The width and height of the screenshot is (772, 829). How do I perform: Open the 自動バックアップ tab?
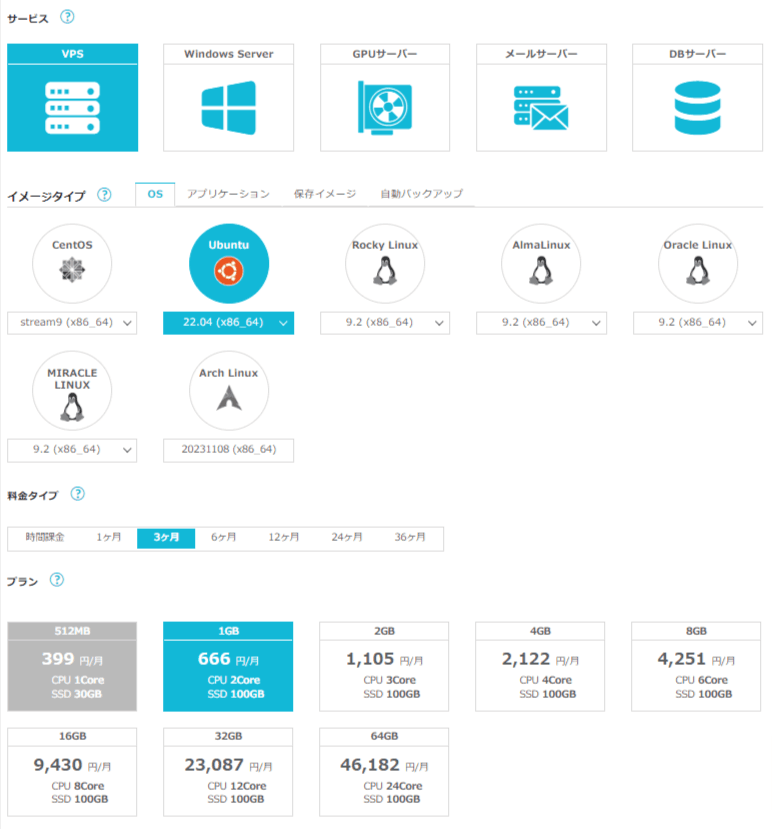click(x=421, y=194)
